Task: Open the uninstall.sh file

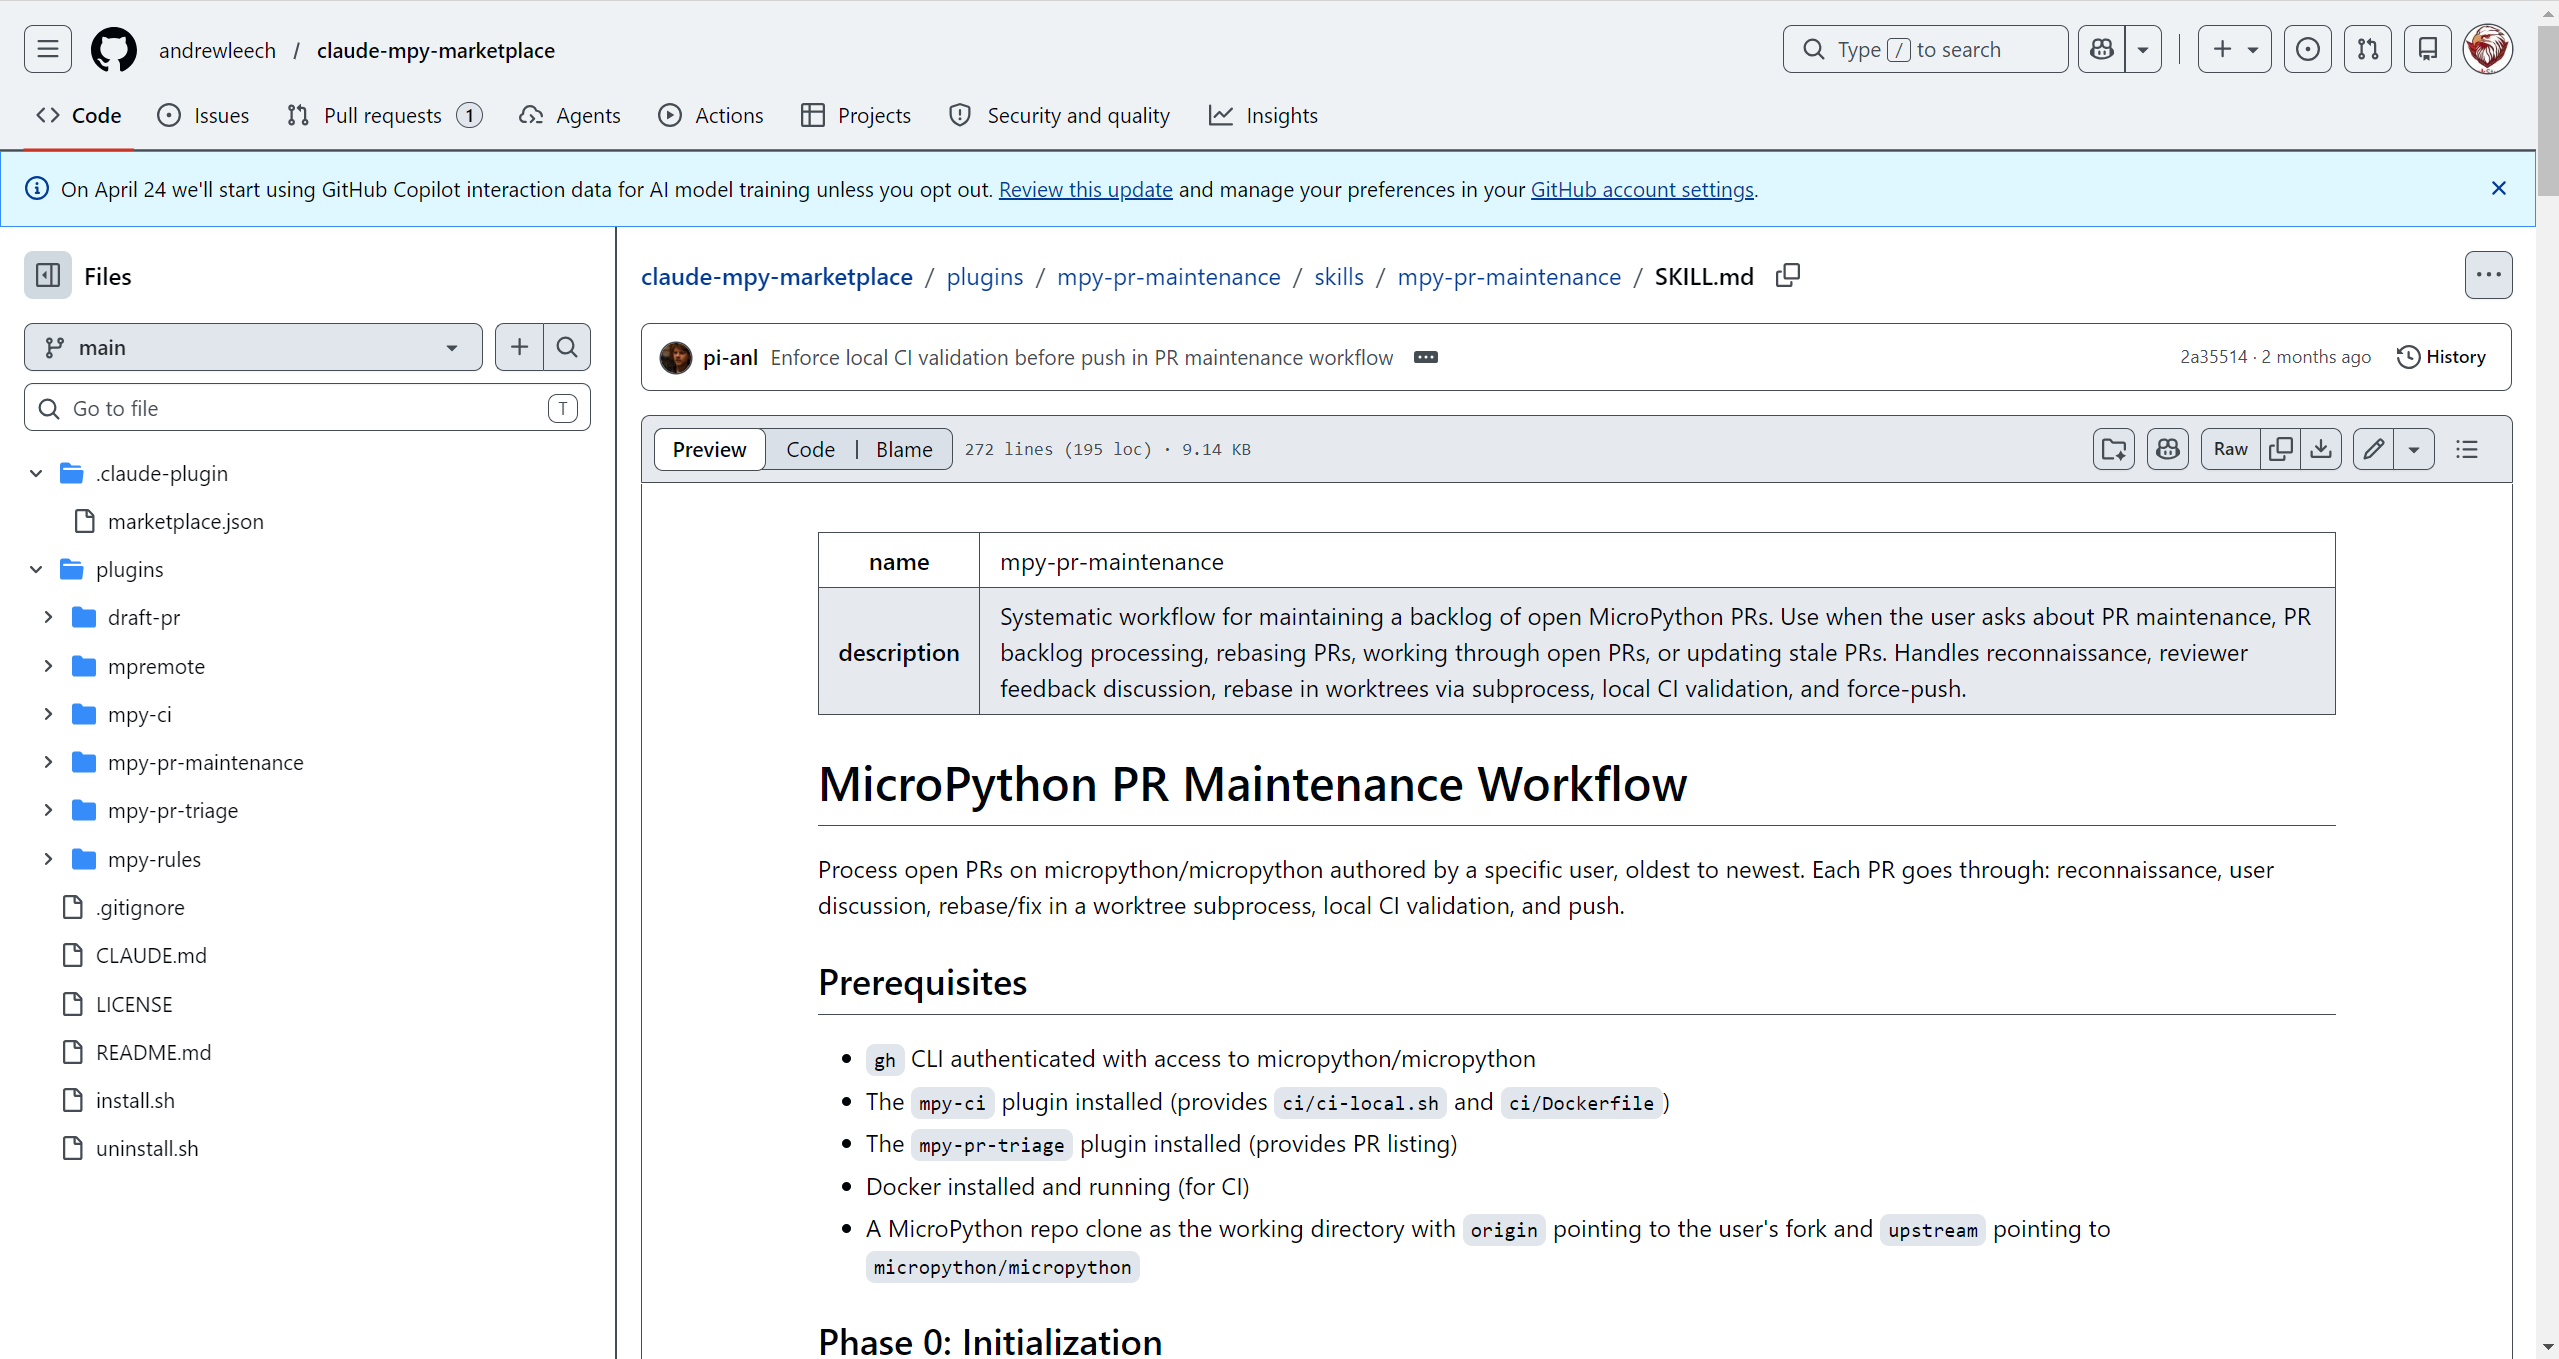Action: coord(147,1148)
